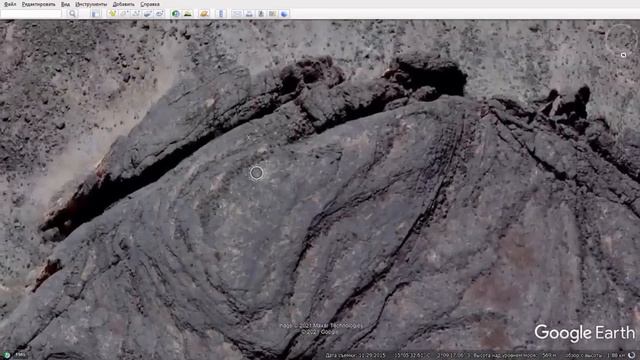Select the Add Image Overlay tool
Screen dimensions: 640x360
[x=148, y=13]
